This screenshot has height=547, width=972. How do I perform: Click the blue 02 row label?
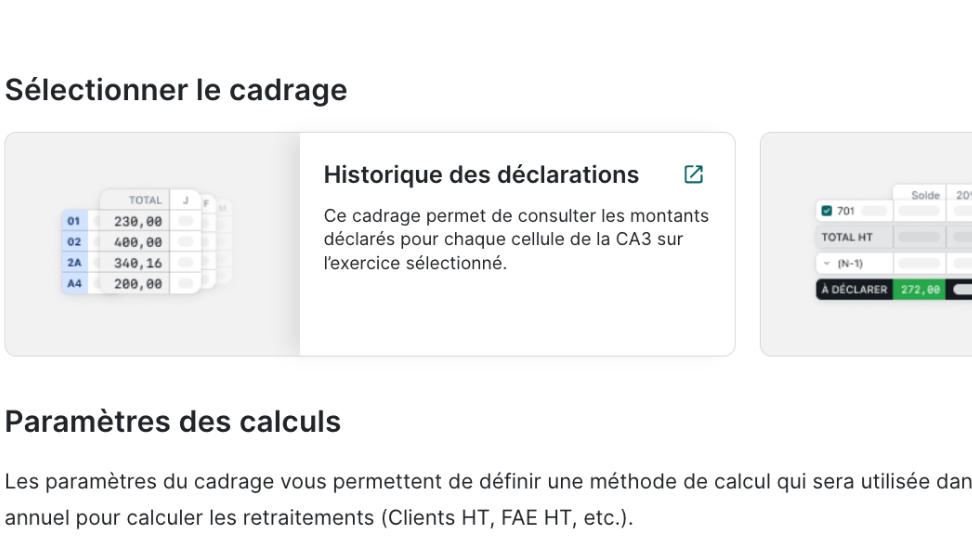coord(74,242)
